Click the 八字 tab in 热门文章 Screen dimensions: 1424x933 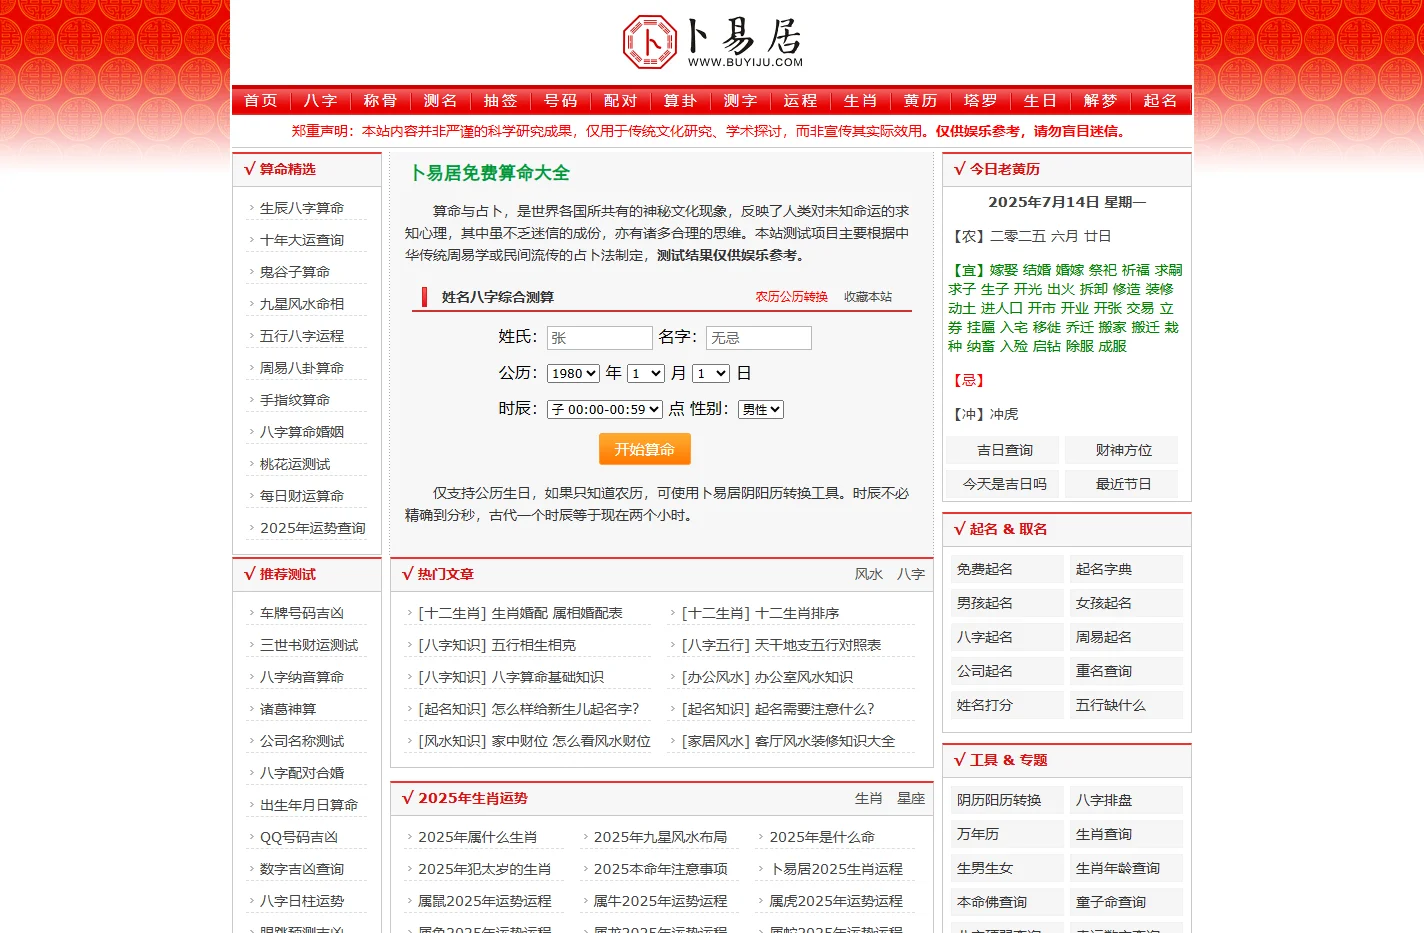click(911, 574)
